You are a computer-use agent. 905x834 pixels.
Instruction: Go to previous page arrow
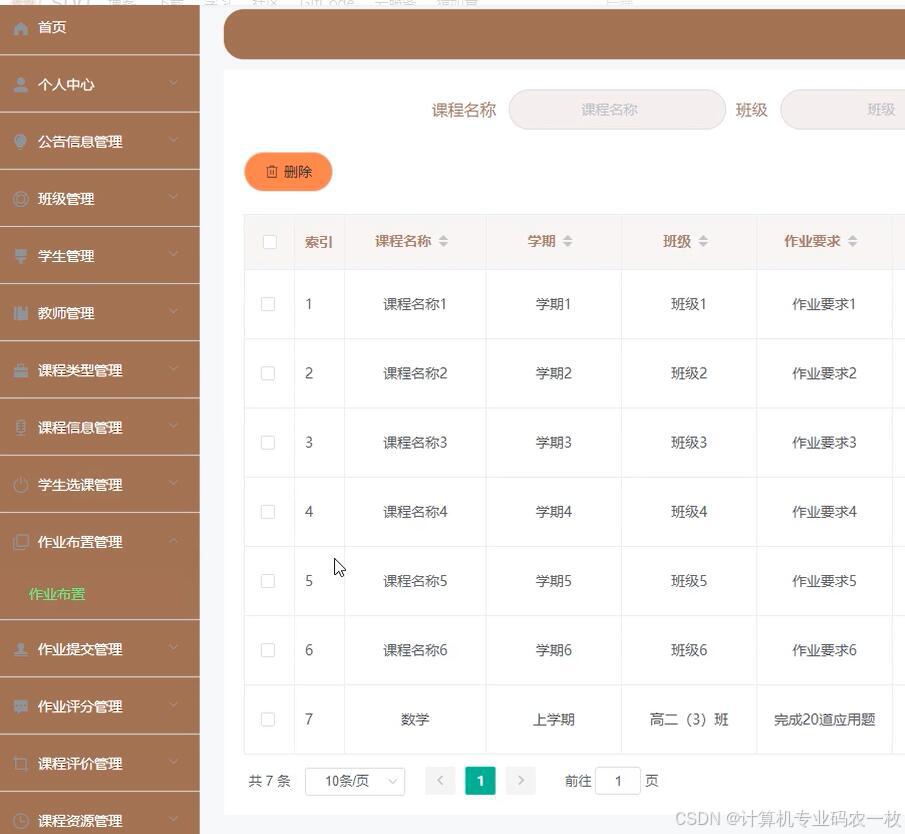pyautogui.click(x=440, y=780)
